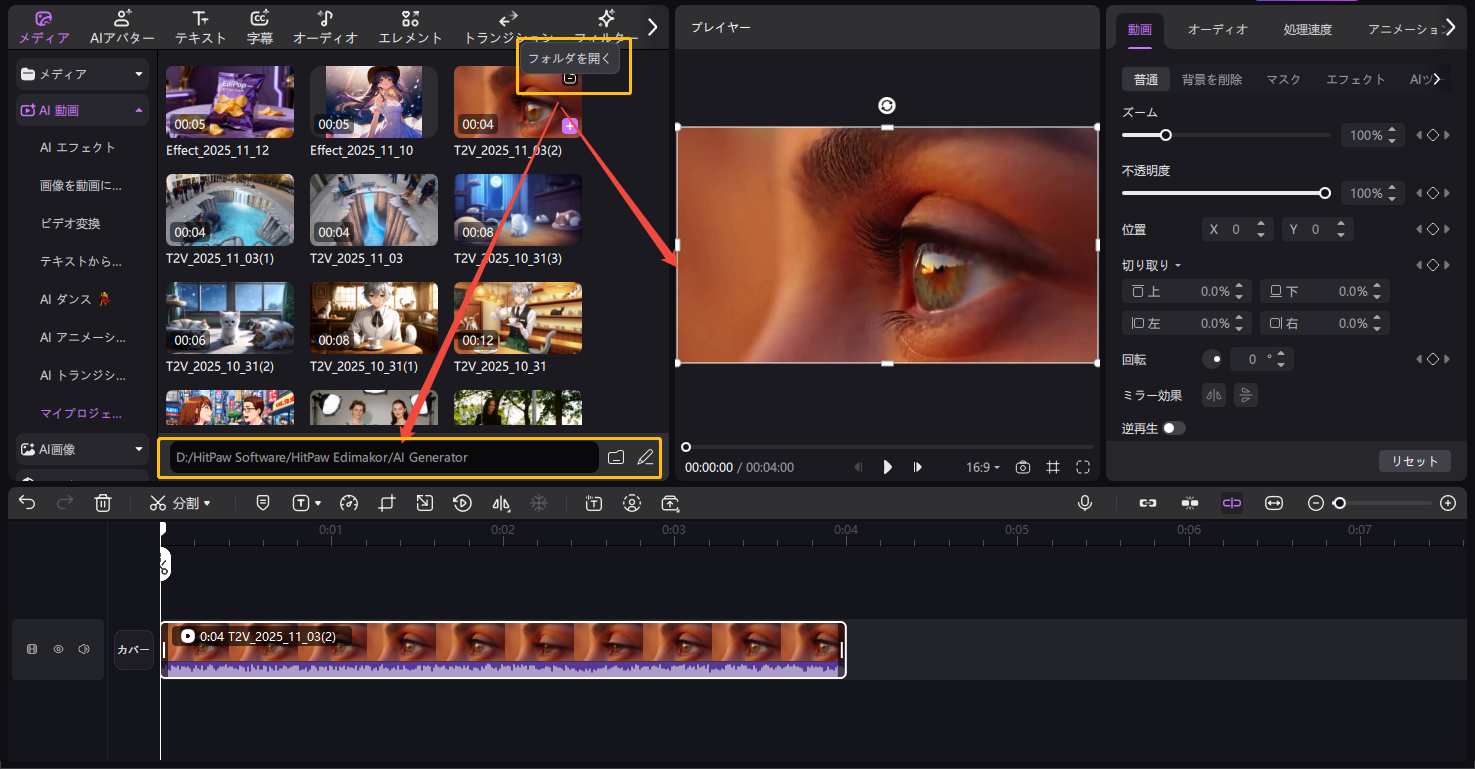Expand the 分割 split dropdown
Viewport: 1475px width, 769px height.
tap(207, 503)
